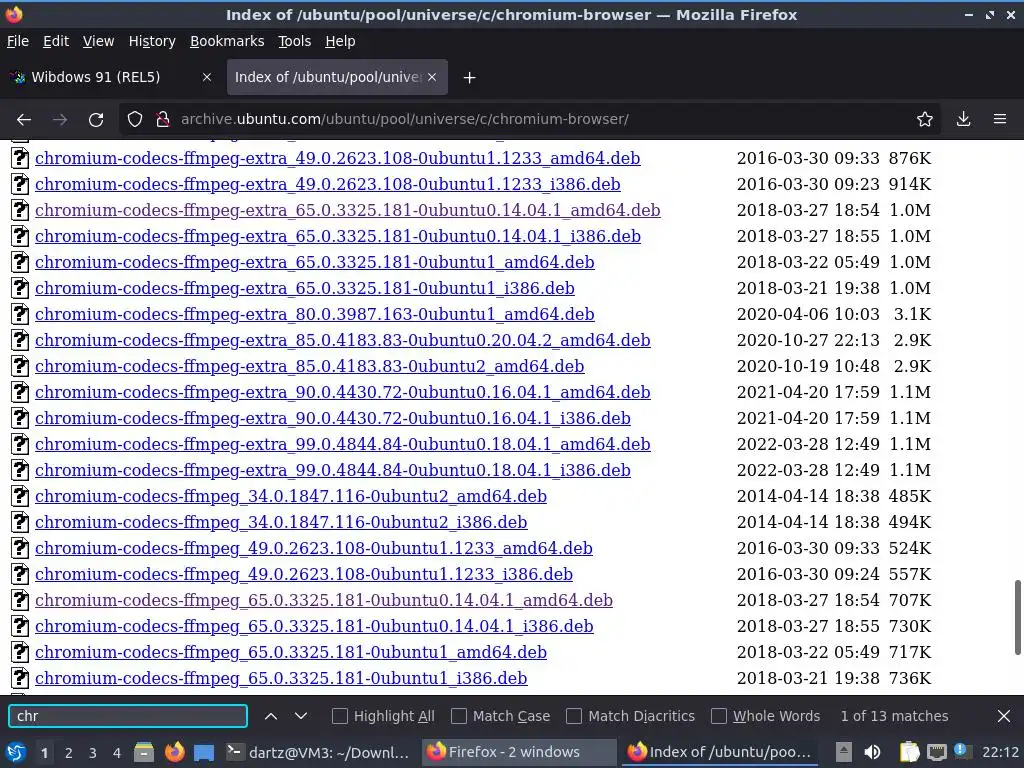The height and width of the screenshot is (768, 1024).
Task: Click the 2020-04-06 10:03 date cell
Action: click(x=808, y=314)
